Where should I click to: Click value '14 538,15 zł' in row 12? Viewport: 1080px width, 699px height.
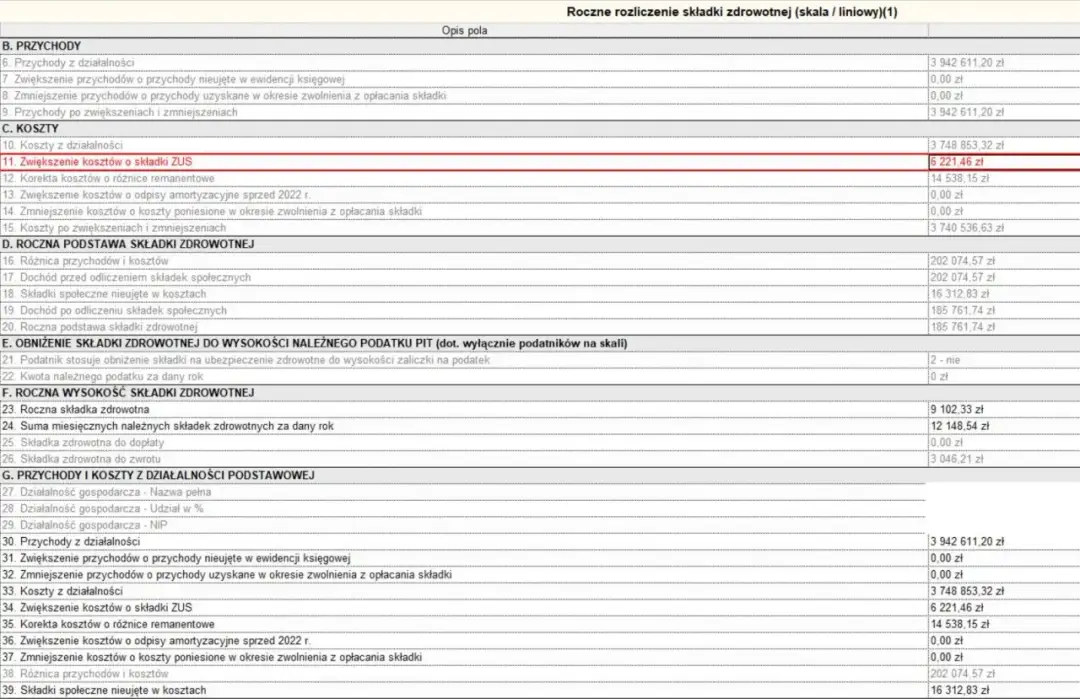[x=959, y=178]
